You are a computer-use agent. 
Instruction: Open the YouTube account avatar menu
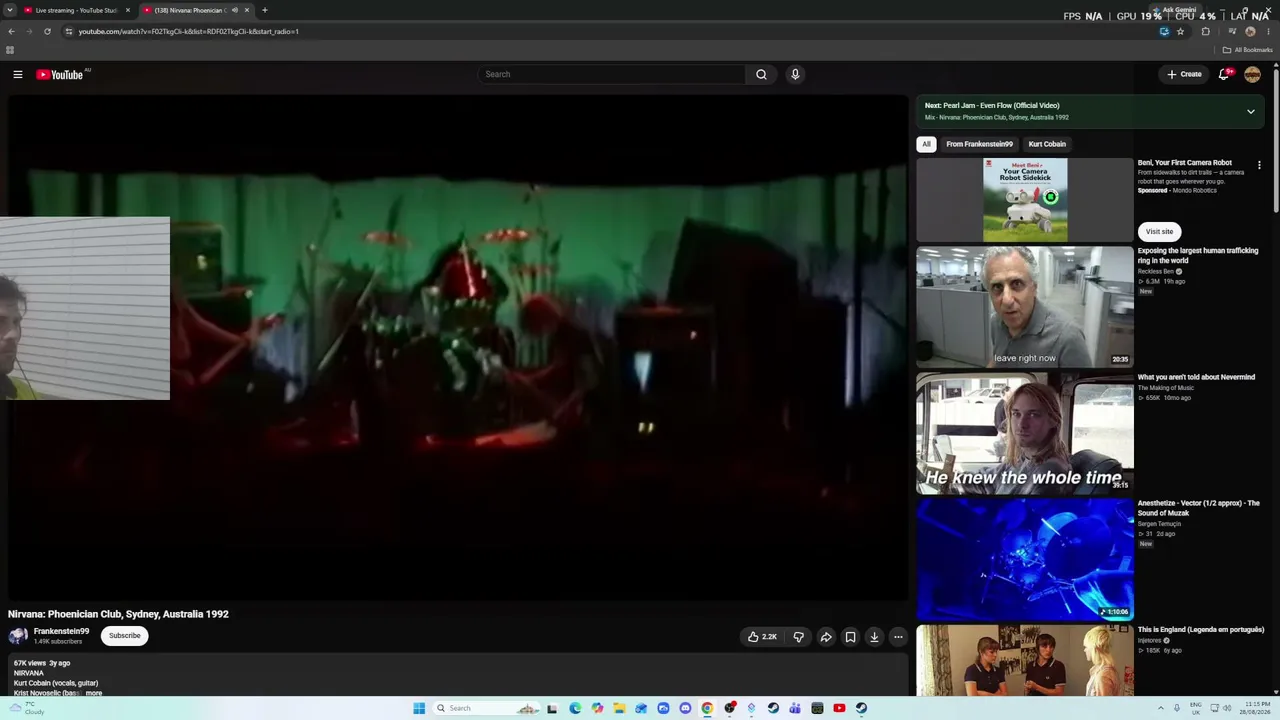1252,74
